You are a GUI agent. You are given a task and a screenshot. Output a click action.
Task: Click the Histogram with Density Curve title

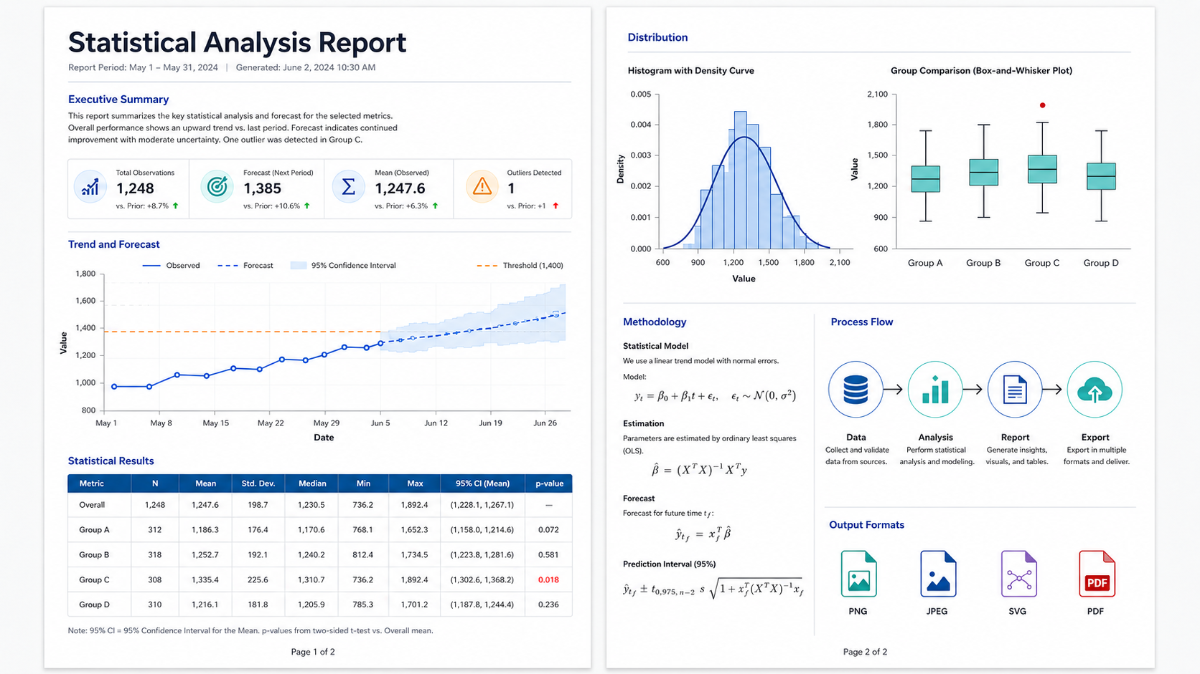(x=691, y=71)
